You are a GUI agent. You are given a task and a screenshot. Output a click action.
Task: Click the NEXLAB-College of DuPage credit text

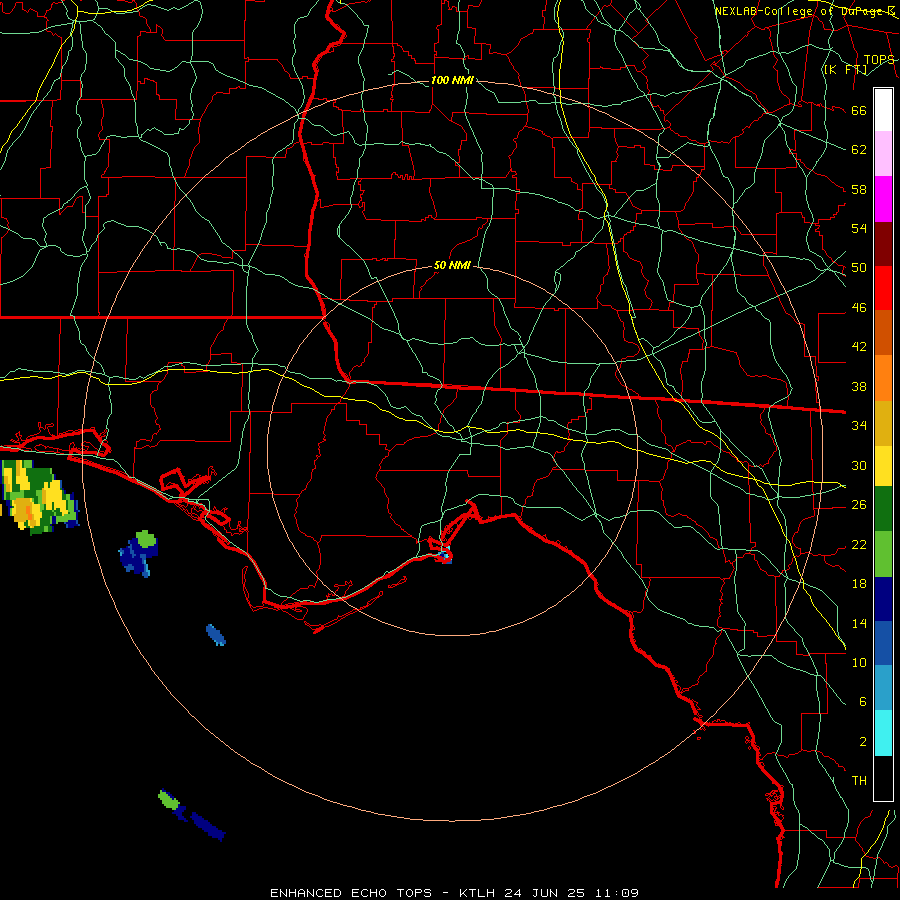tap(804, 11)
